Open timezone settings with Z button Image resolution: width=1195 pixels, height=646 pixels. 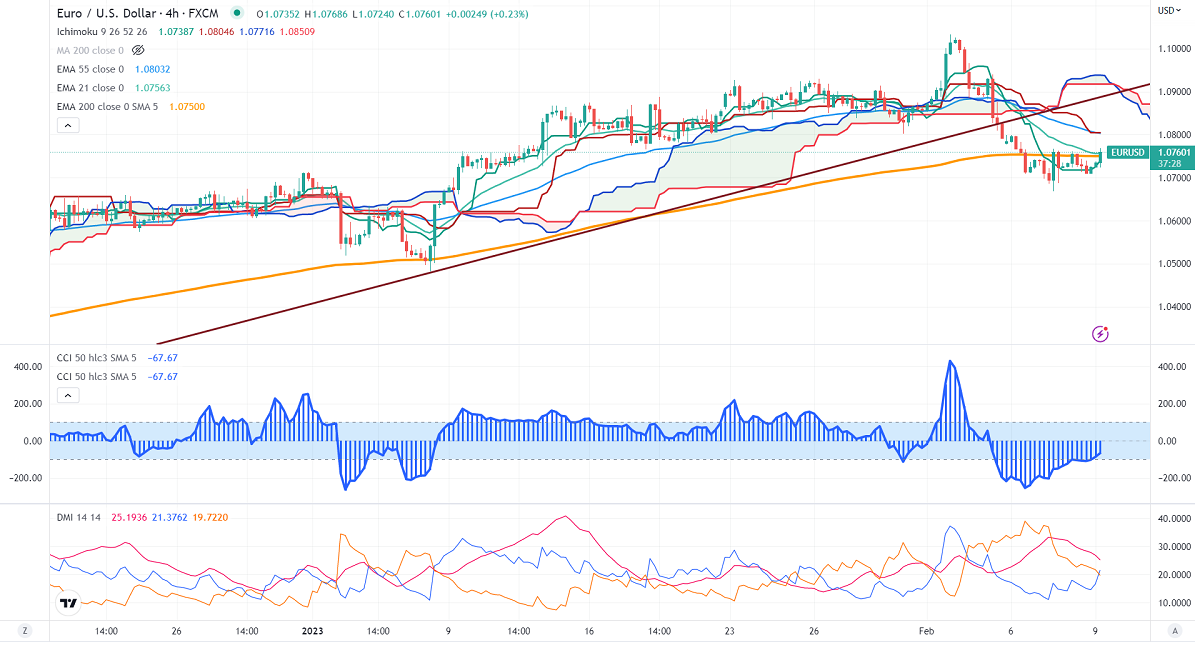[x=25, y=631]
